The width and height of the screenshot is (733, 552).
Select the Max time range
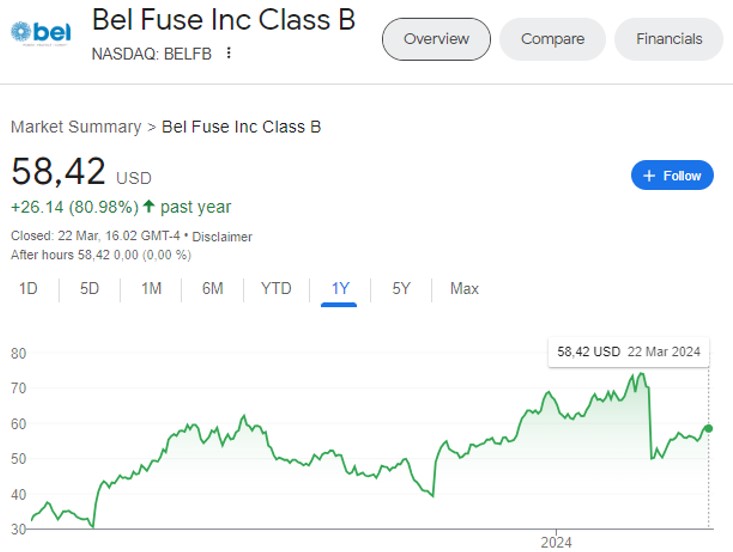(464, 288)
